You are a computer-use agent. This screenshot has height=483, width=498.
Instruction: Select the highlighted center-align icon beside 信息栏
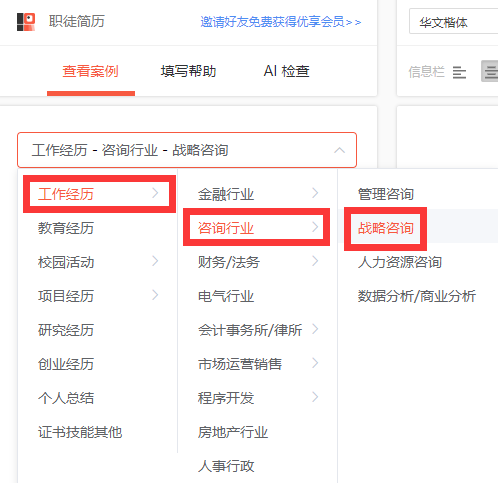[490, 71]
